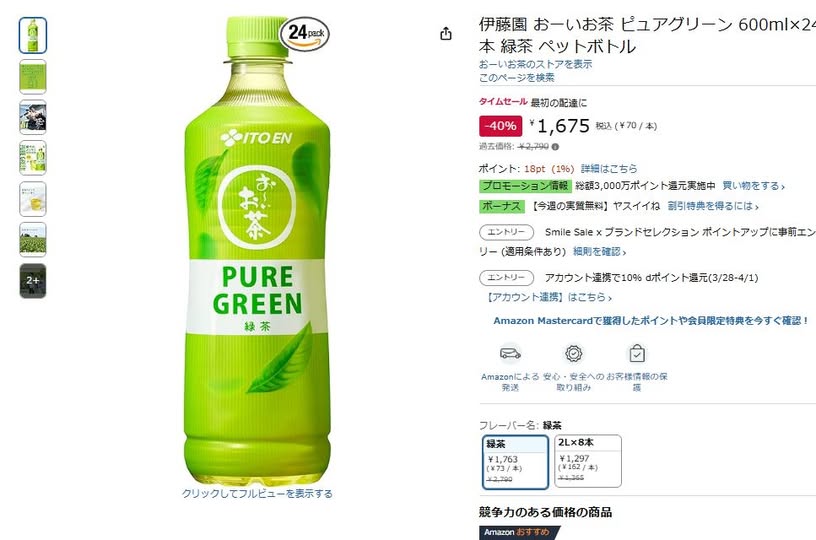This screenshot has width=816, height=540.
Task: Choose the 緑茶 flavor option
Action: (515, 462)
